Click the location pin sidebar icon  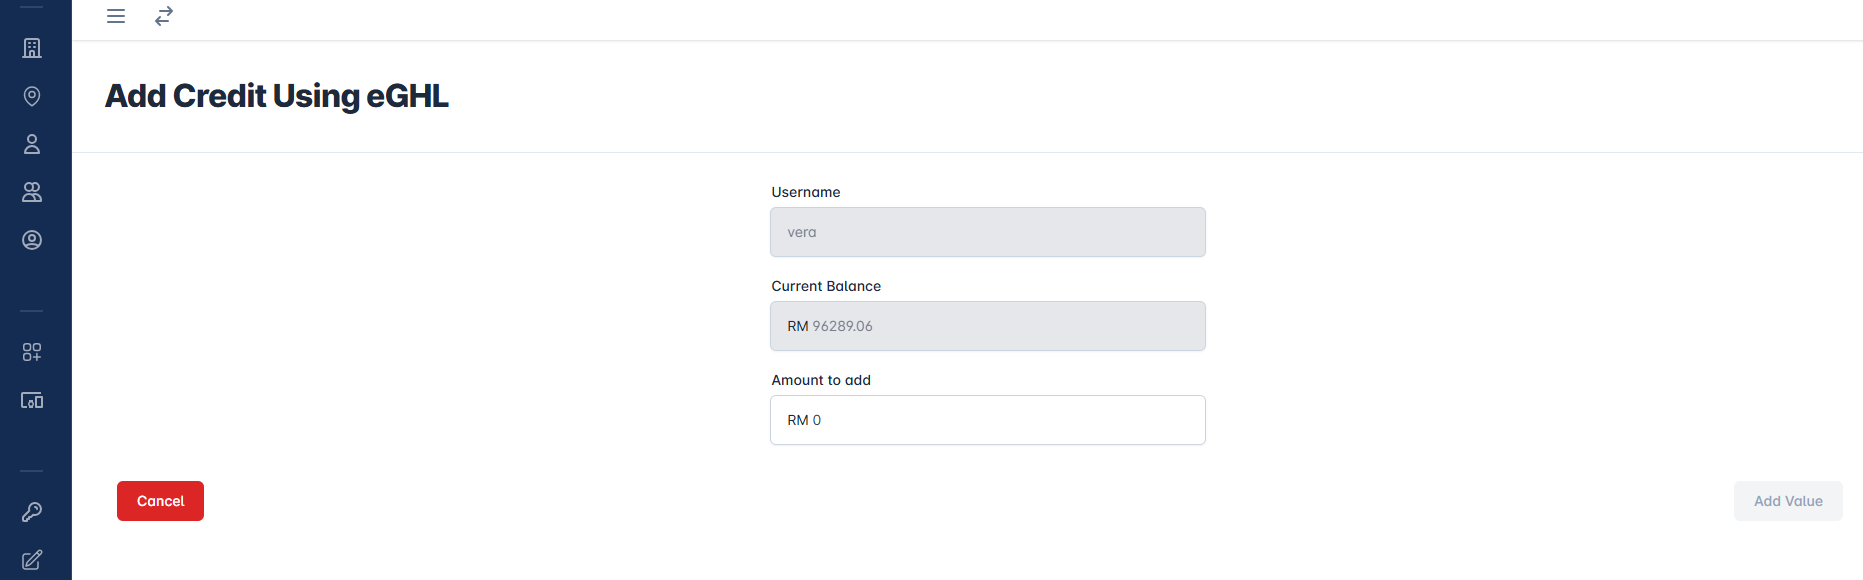pyautogui.click(x=32, y=96)
